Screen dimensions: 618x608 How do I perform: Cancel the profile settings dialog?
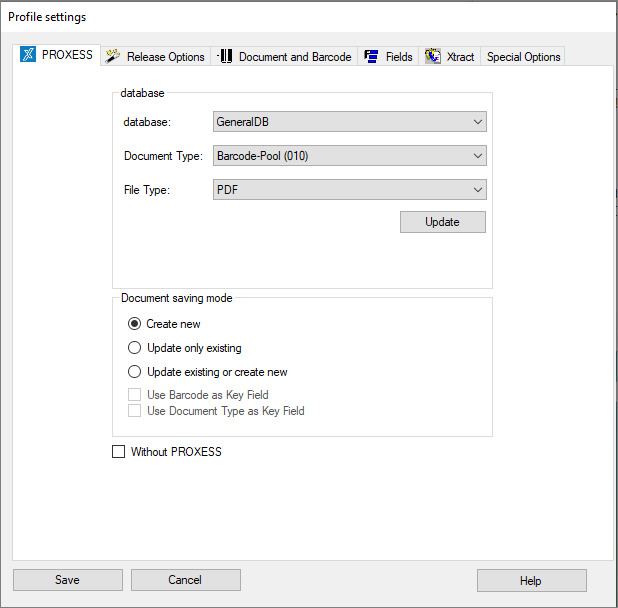(186, 580)
